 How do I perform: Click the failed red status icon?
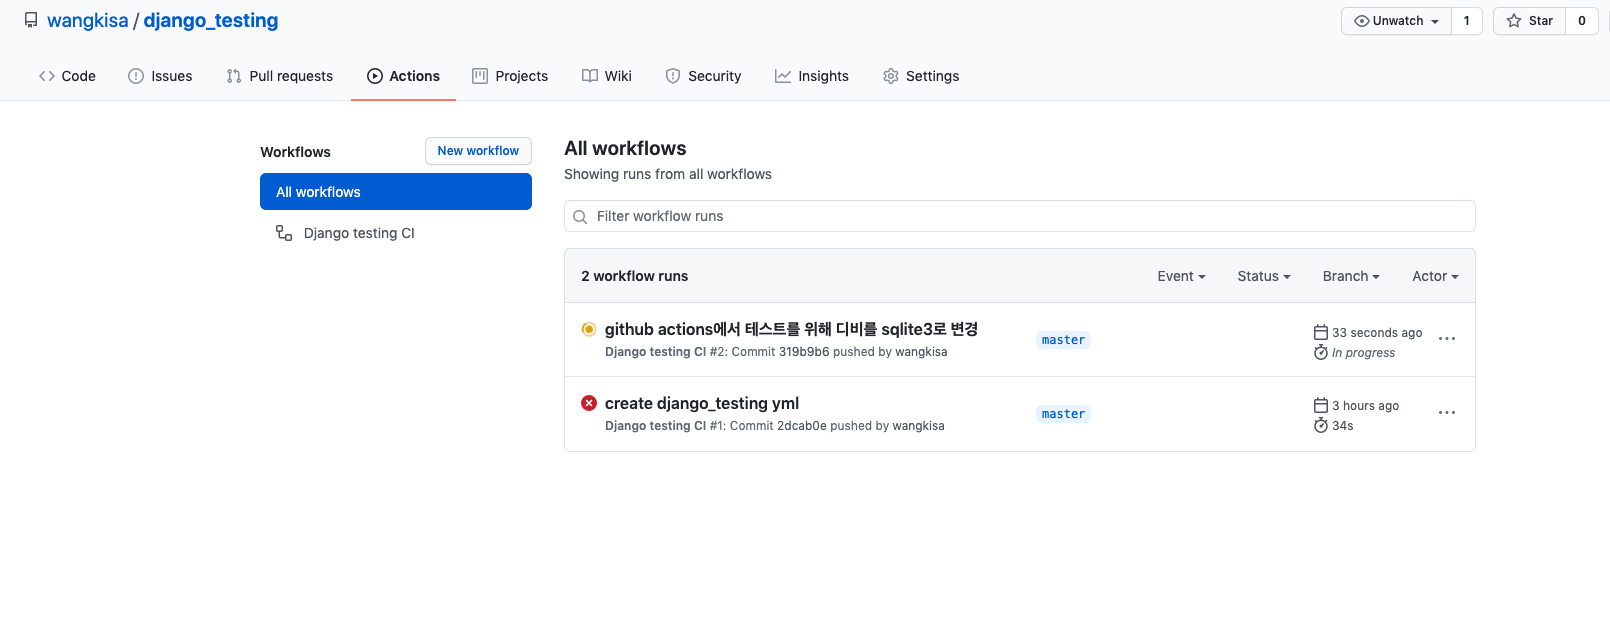[x=589, y=403]
